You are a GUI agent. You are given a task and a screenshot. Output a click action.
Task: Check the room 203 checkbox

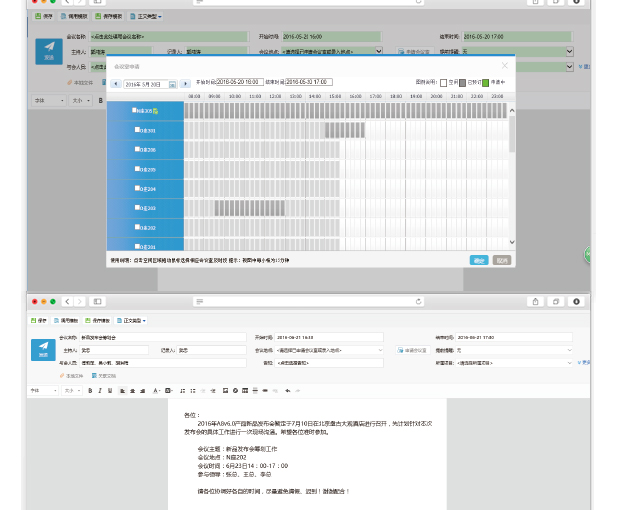(x=137, y=208)
